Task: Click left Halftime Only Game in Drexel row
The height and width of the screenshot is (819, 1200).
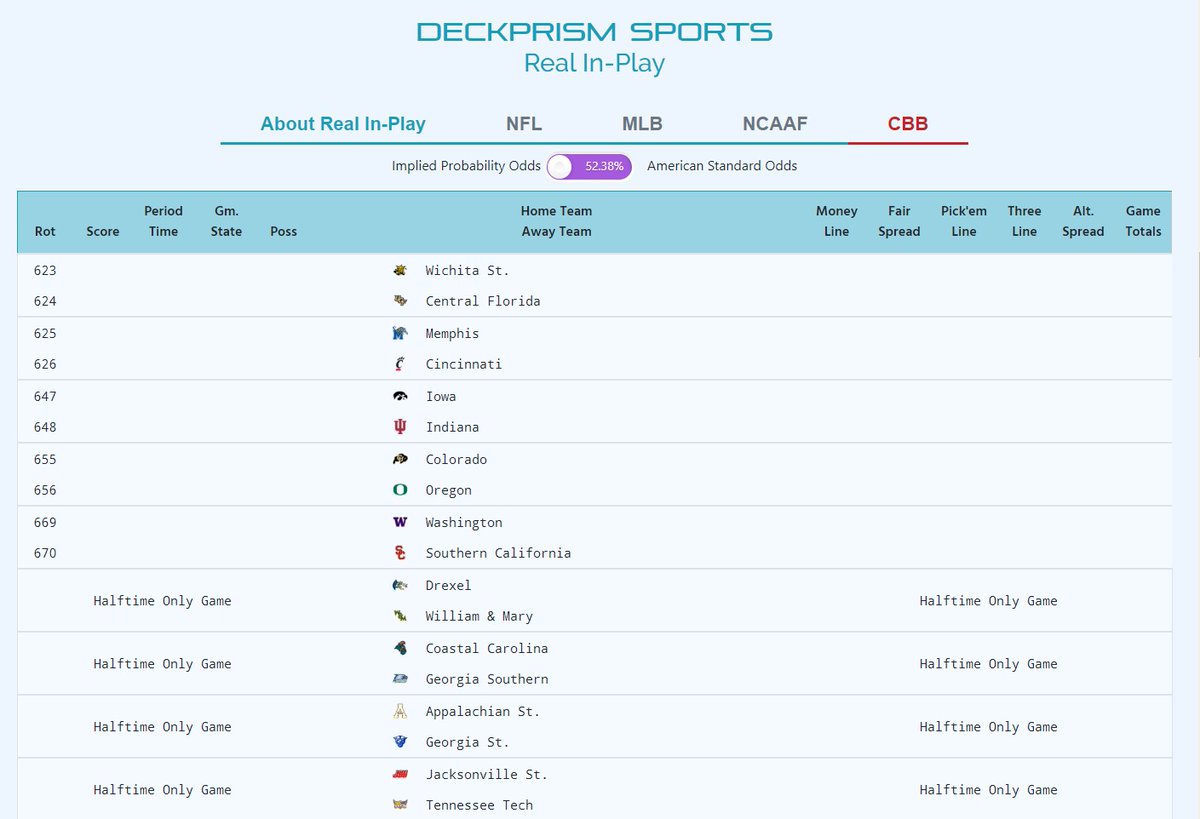Action: (x=162, y=601)
